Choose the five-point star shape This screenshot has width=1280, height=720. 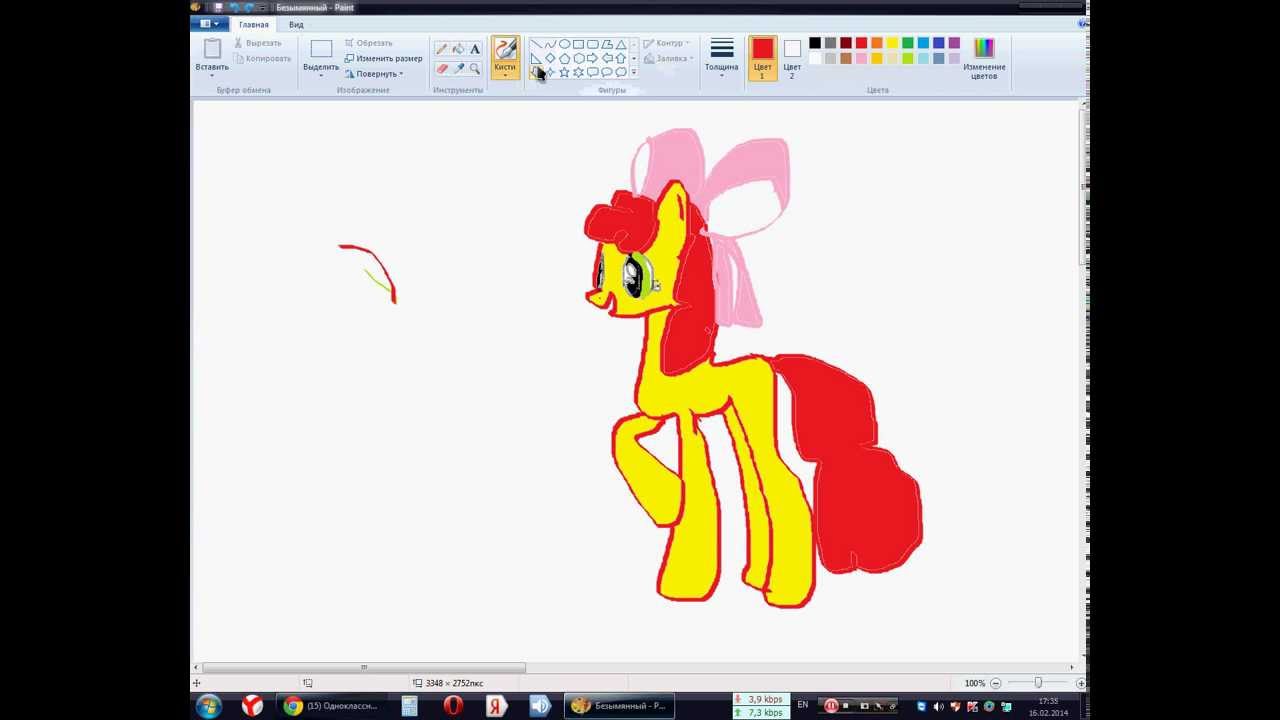point(564,72)
